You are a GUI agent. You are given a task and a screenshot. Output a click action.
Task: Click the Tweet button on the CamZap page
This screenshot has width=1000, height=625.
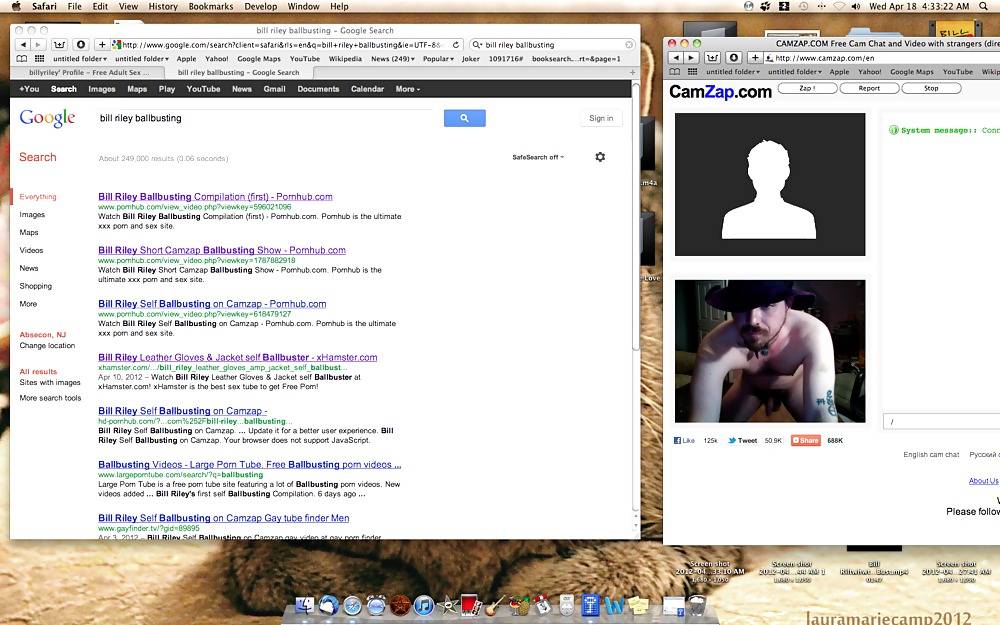742,440
